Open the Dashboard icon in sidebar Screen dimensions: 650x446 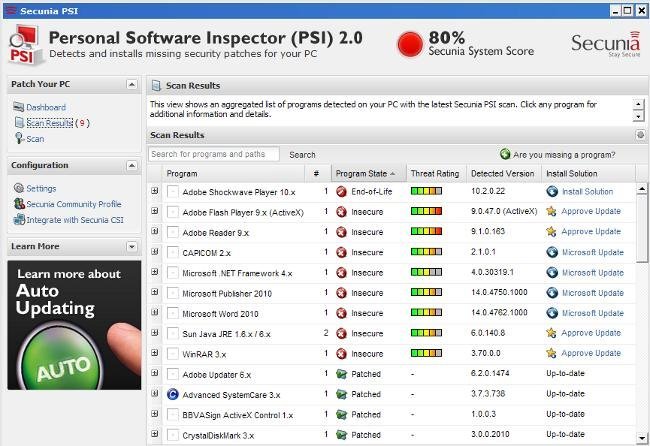point(18,107)
